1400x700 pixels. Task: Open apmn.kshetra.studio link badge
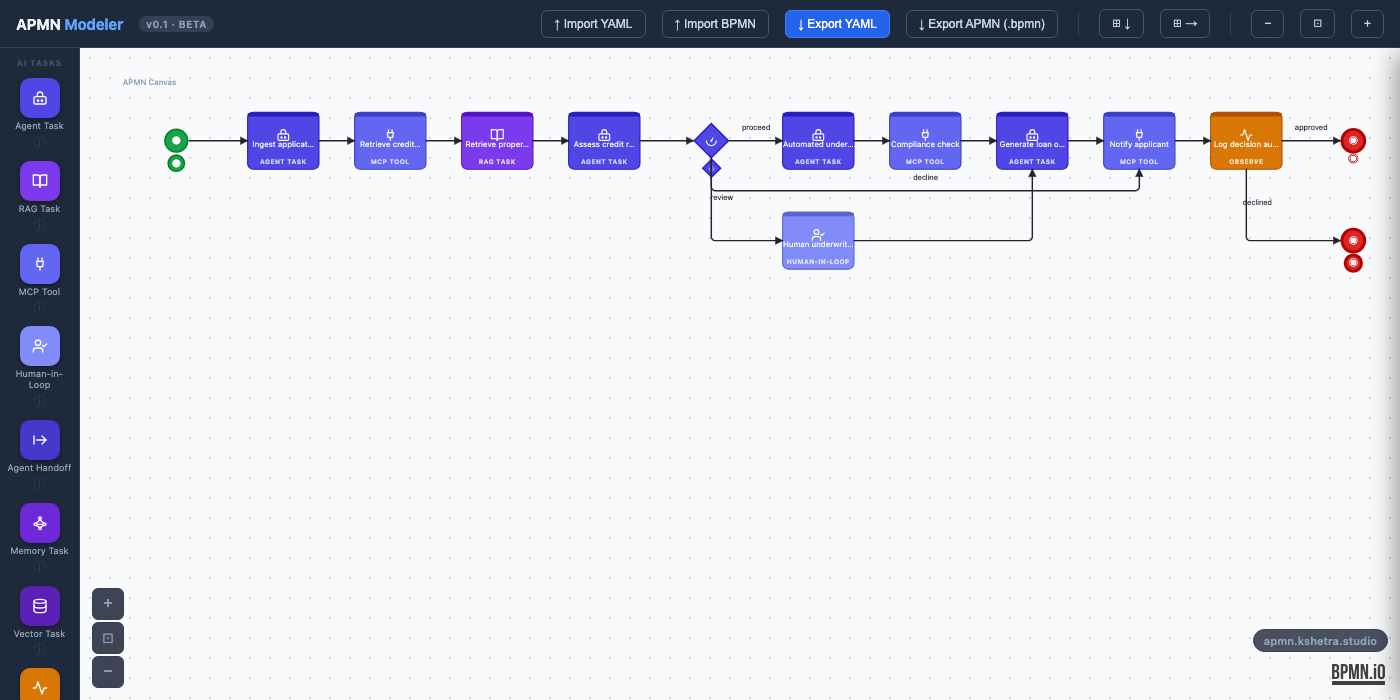(1320, 641)
